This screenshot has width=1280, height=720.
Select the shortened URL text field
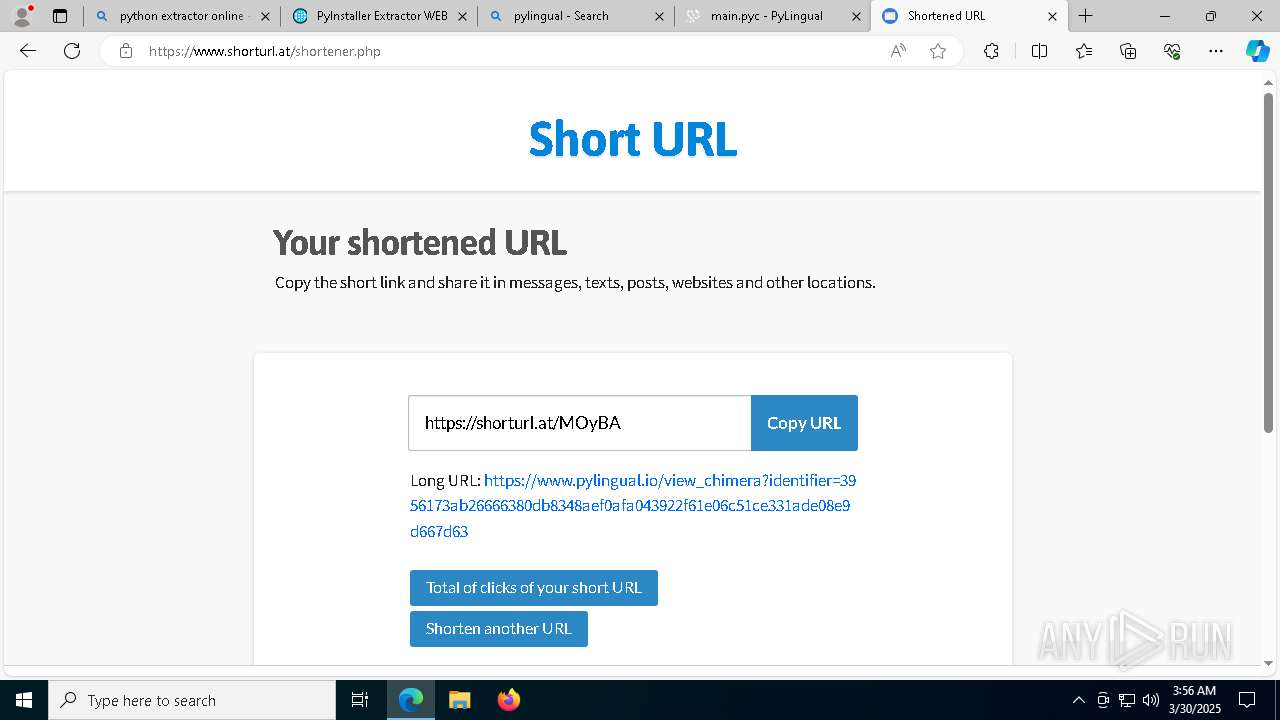pos(579,423)
